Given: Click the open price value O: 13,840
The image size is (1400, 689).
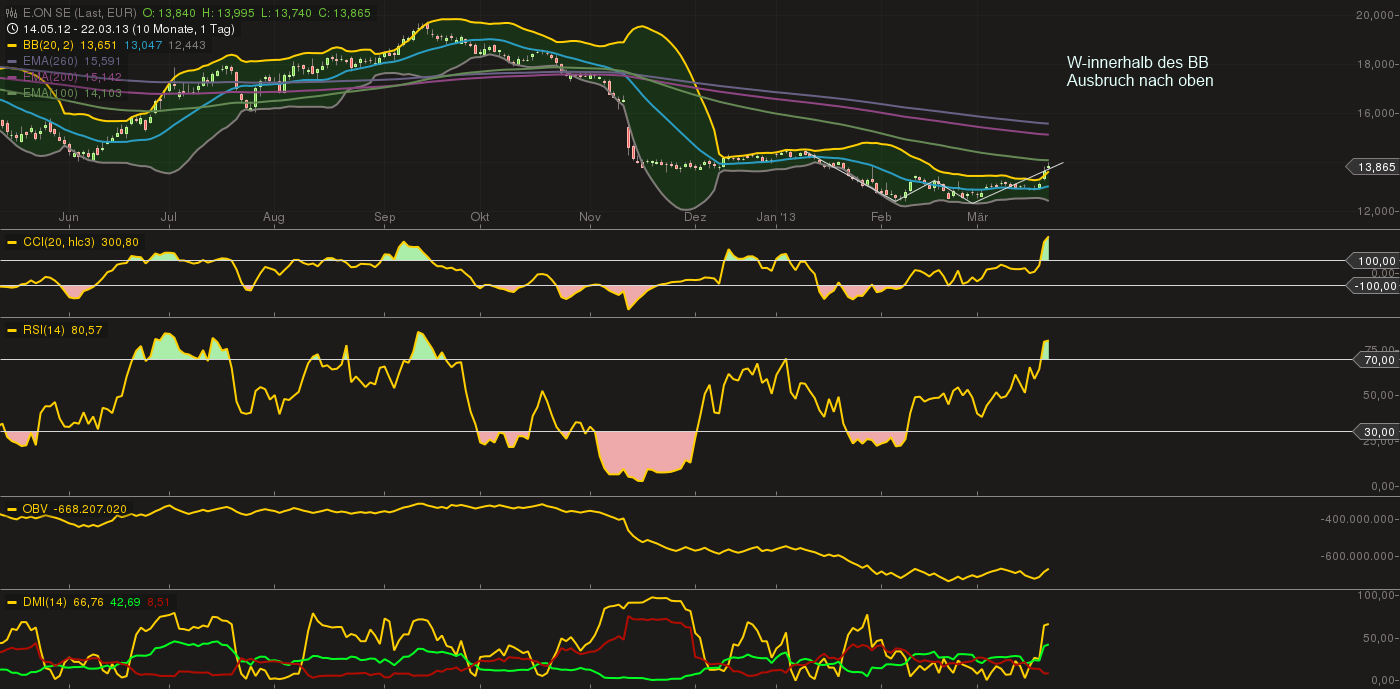Looking at the screenshot, I should [x=169, y=13].
